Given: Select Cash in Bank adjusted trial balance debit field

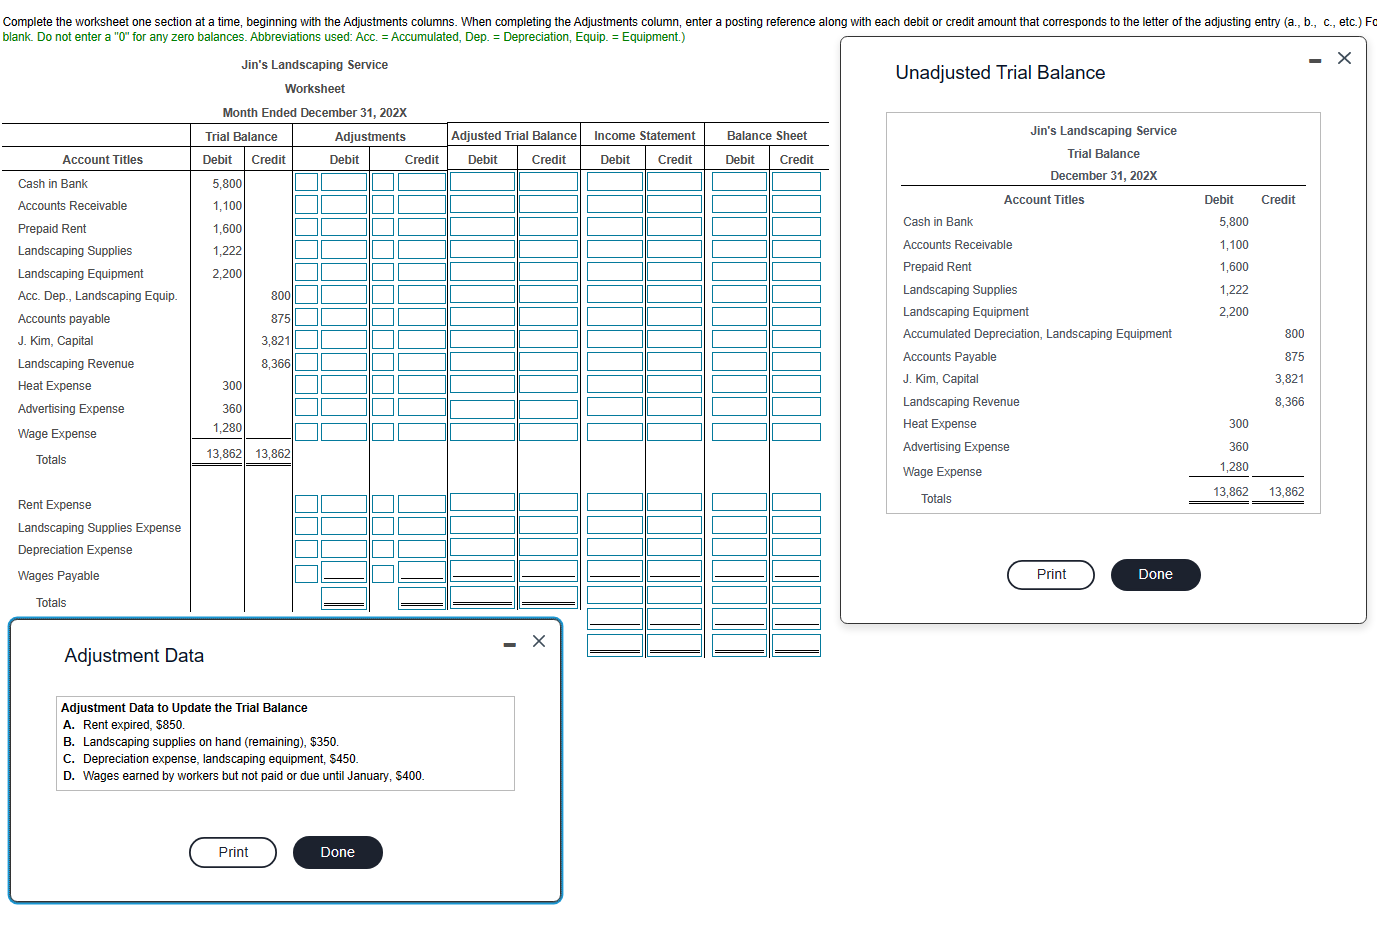Looking at the screenshot, I should pos(482,182).
